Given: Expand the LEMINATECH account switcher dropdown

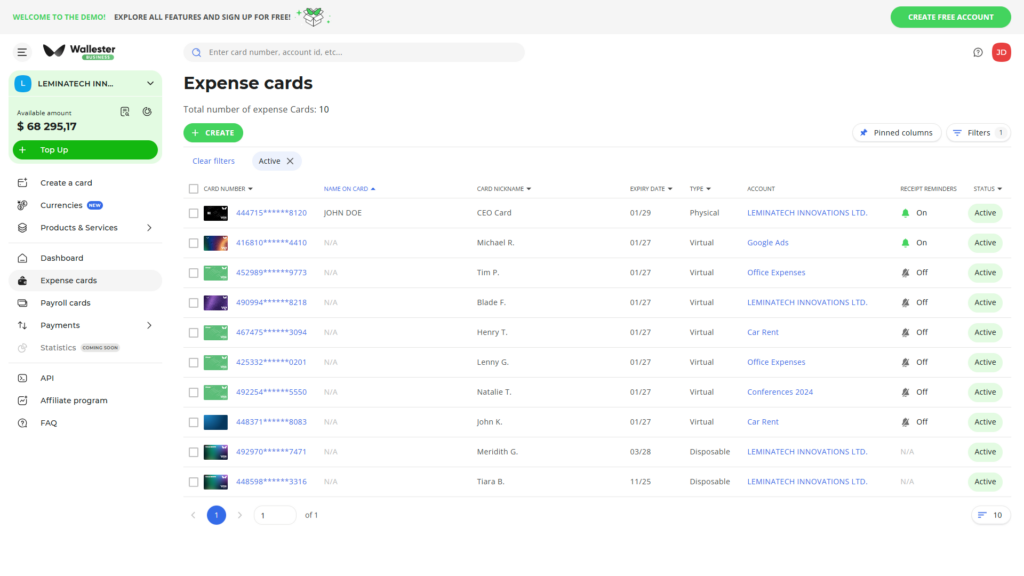Looking at the screenshot, I should [150, 84].
